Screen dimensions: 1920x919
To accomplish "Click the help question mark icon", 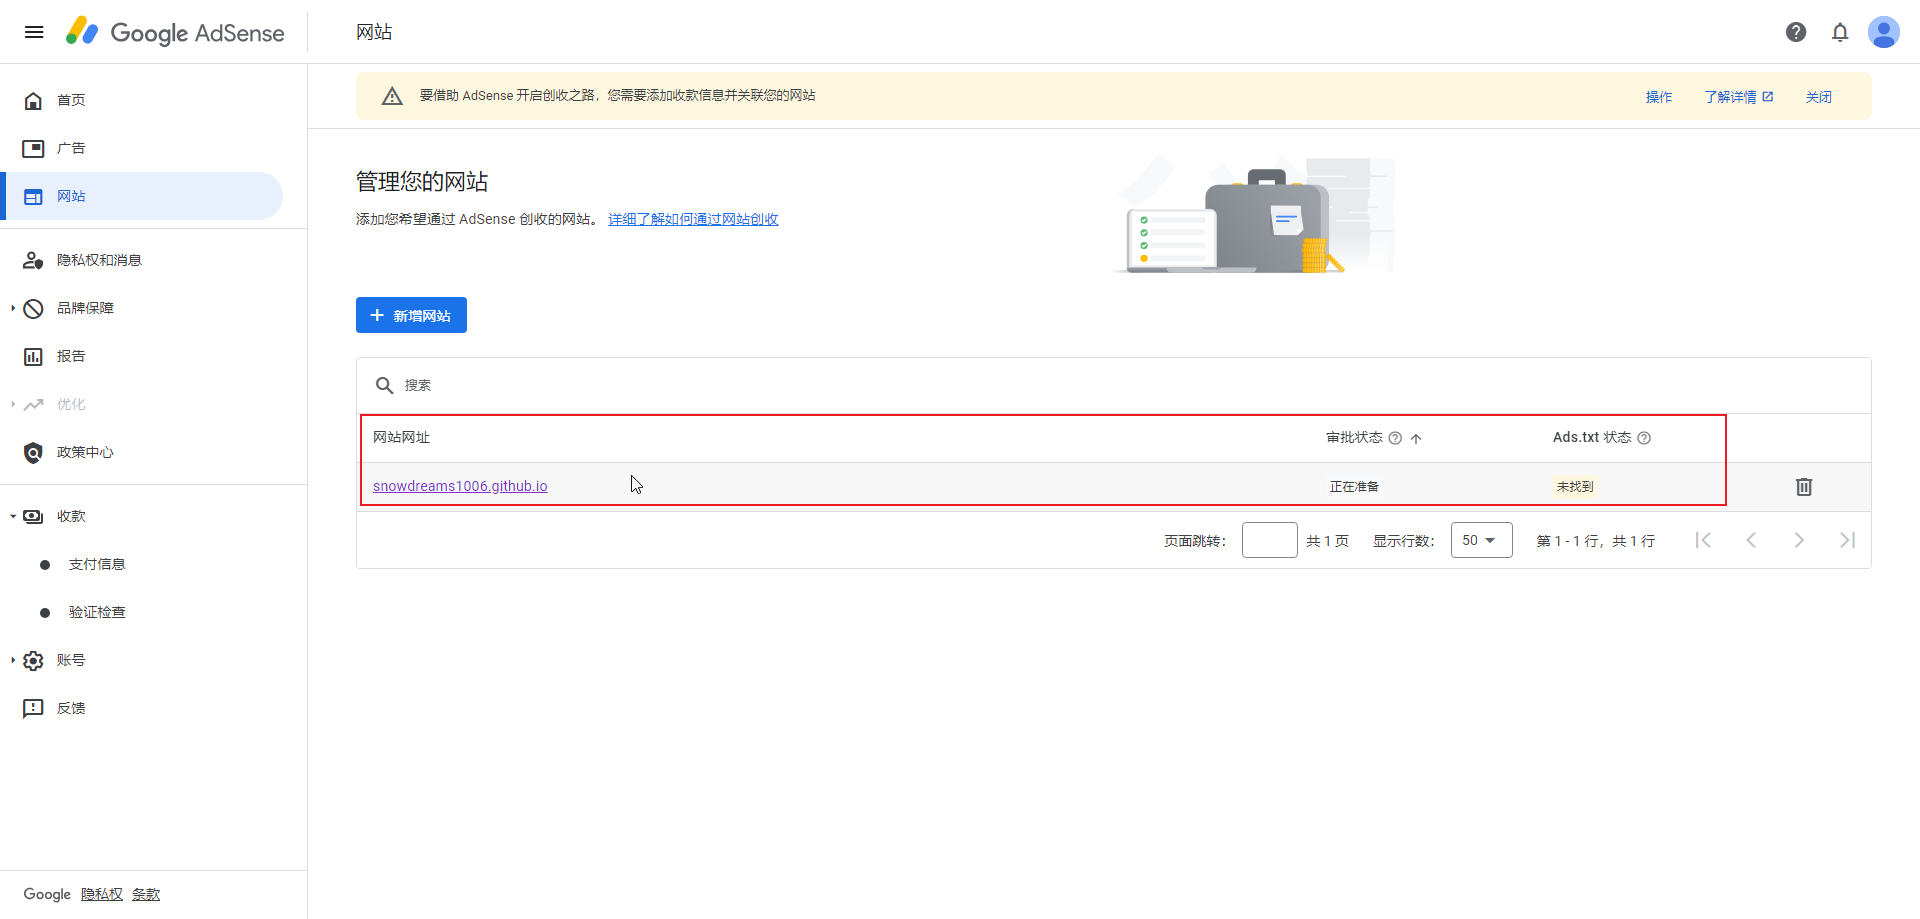I will (x=1796, y=32).
